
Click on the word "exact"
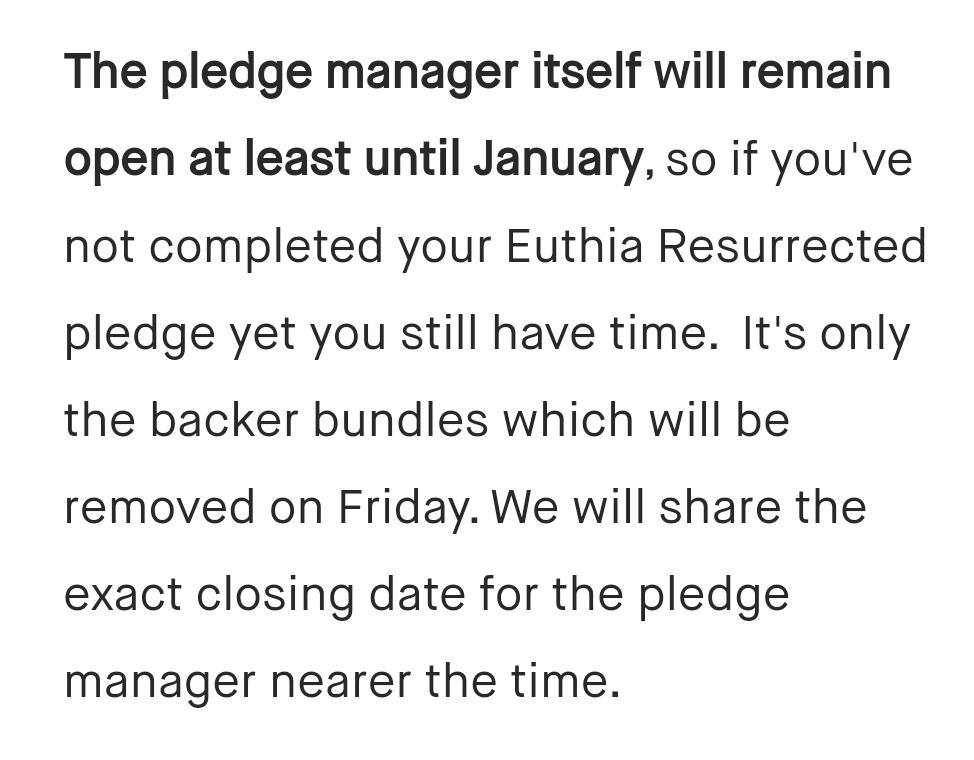coord(123,595)
